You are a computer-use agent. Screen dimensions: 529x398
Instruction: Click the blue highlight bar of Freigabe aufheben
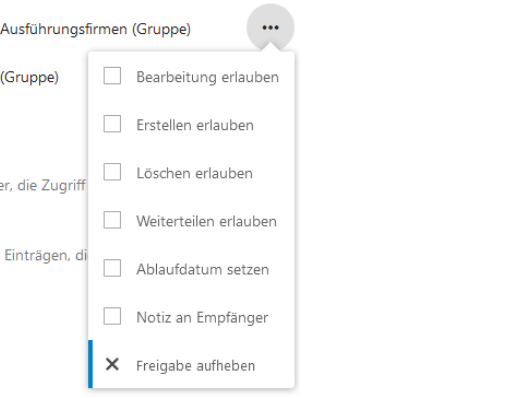(90, 364)
